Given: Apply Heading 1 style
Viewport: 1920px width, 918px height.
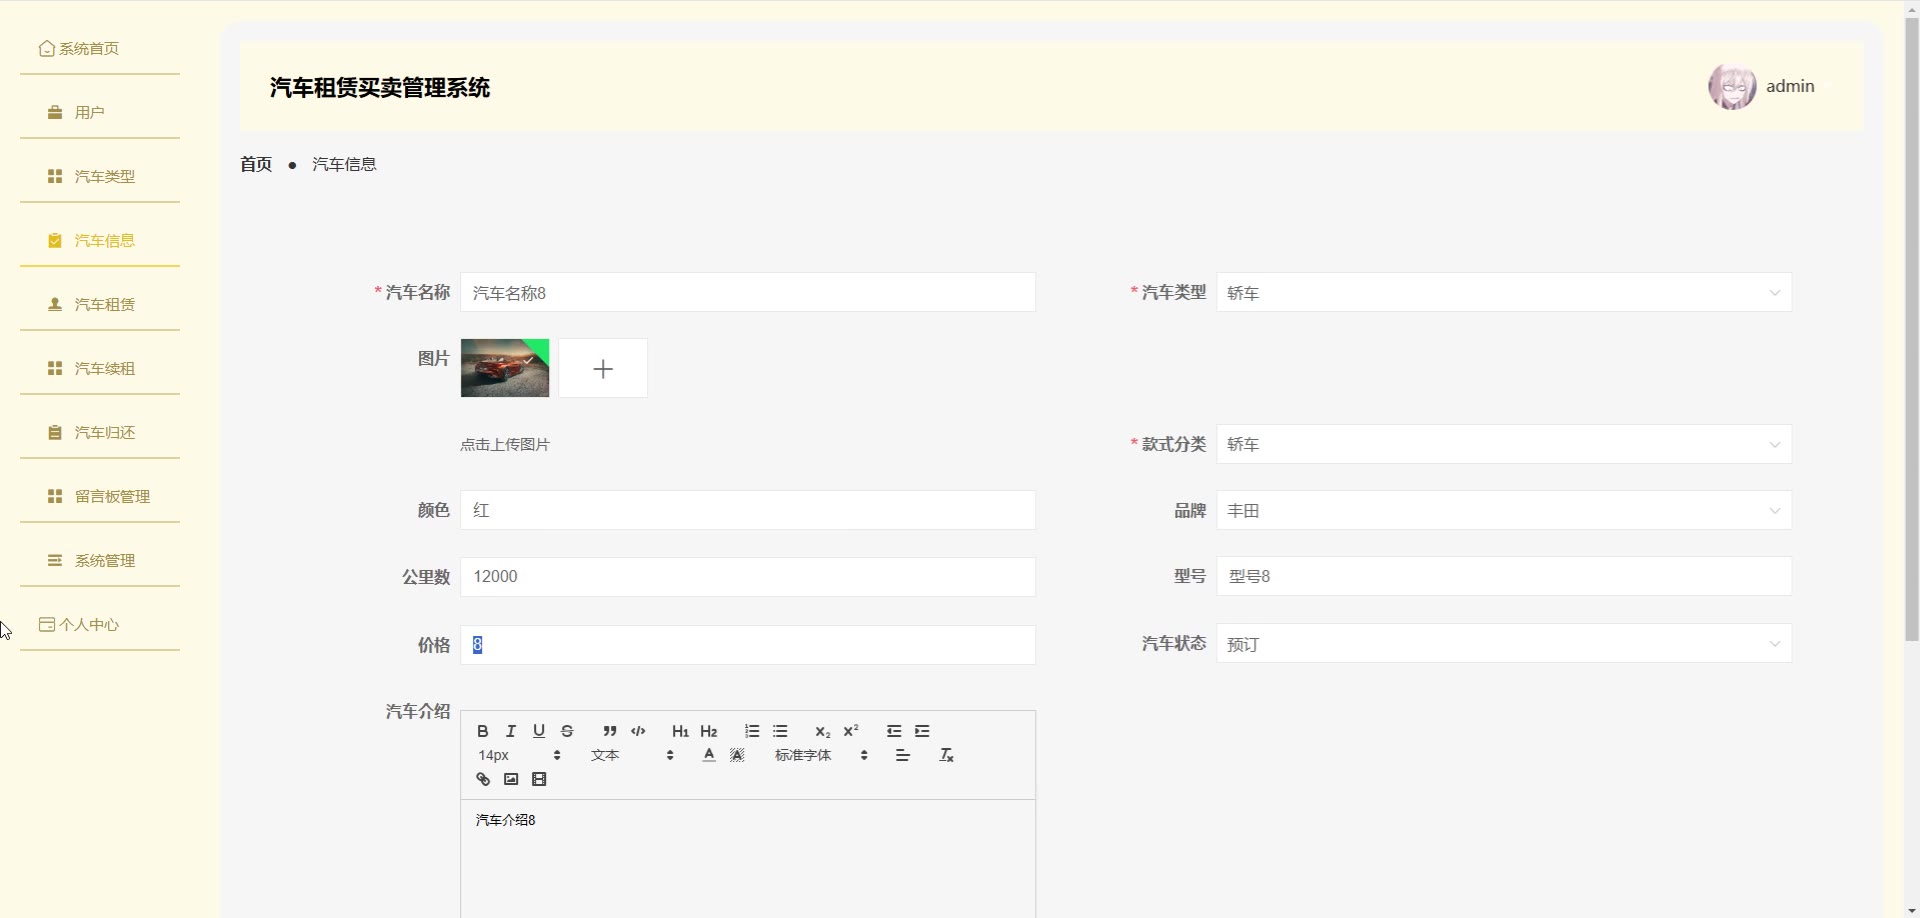Looking at the screenshot, I should point(680,731).
